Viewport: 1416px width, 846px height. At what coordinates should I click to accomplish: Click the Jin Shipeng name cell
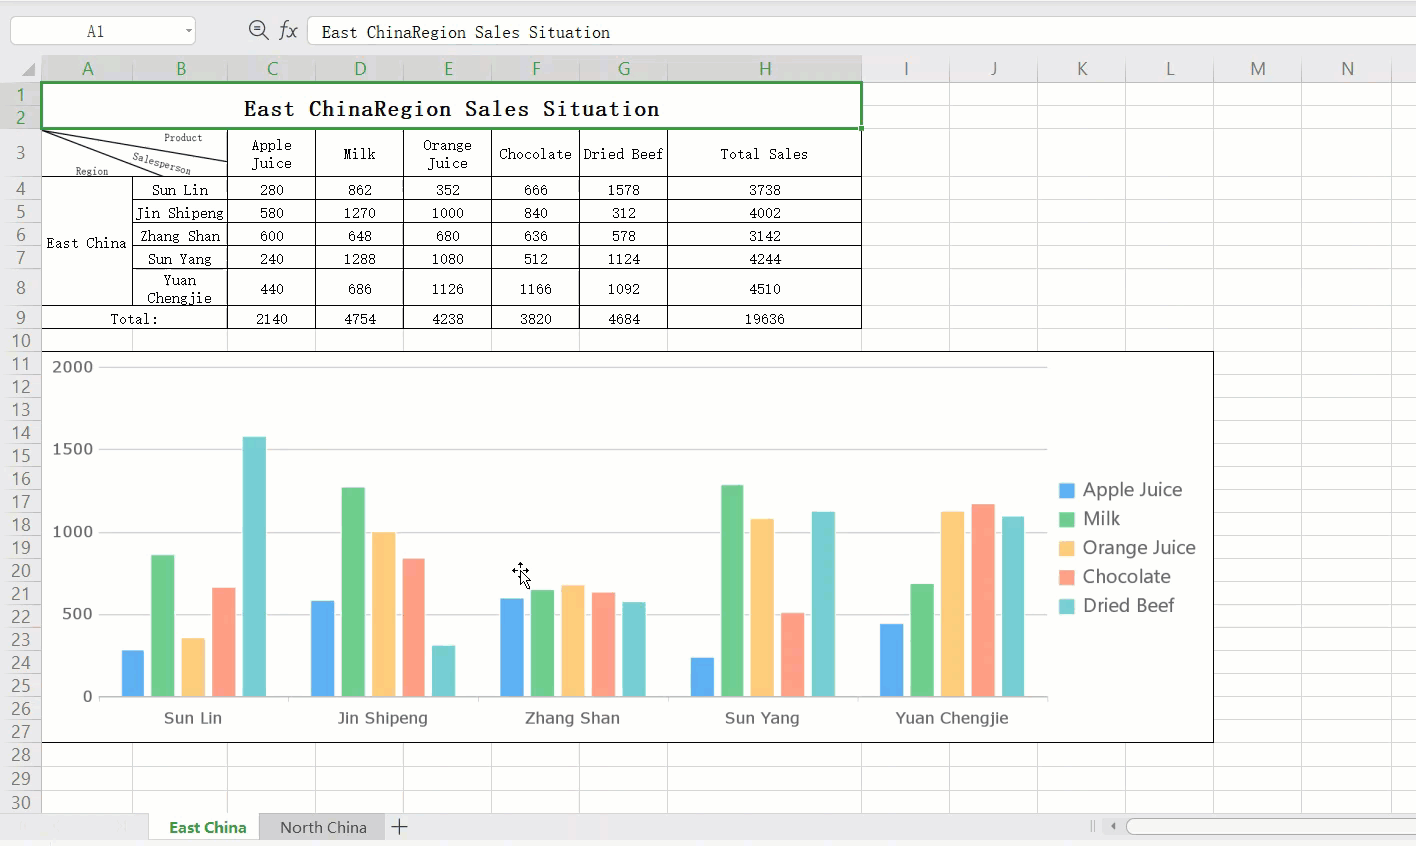click(x=180, y=212)
